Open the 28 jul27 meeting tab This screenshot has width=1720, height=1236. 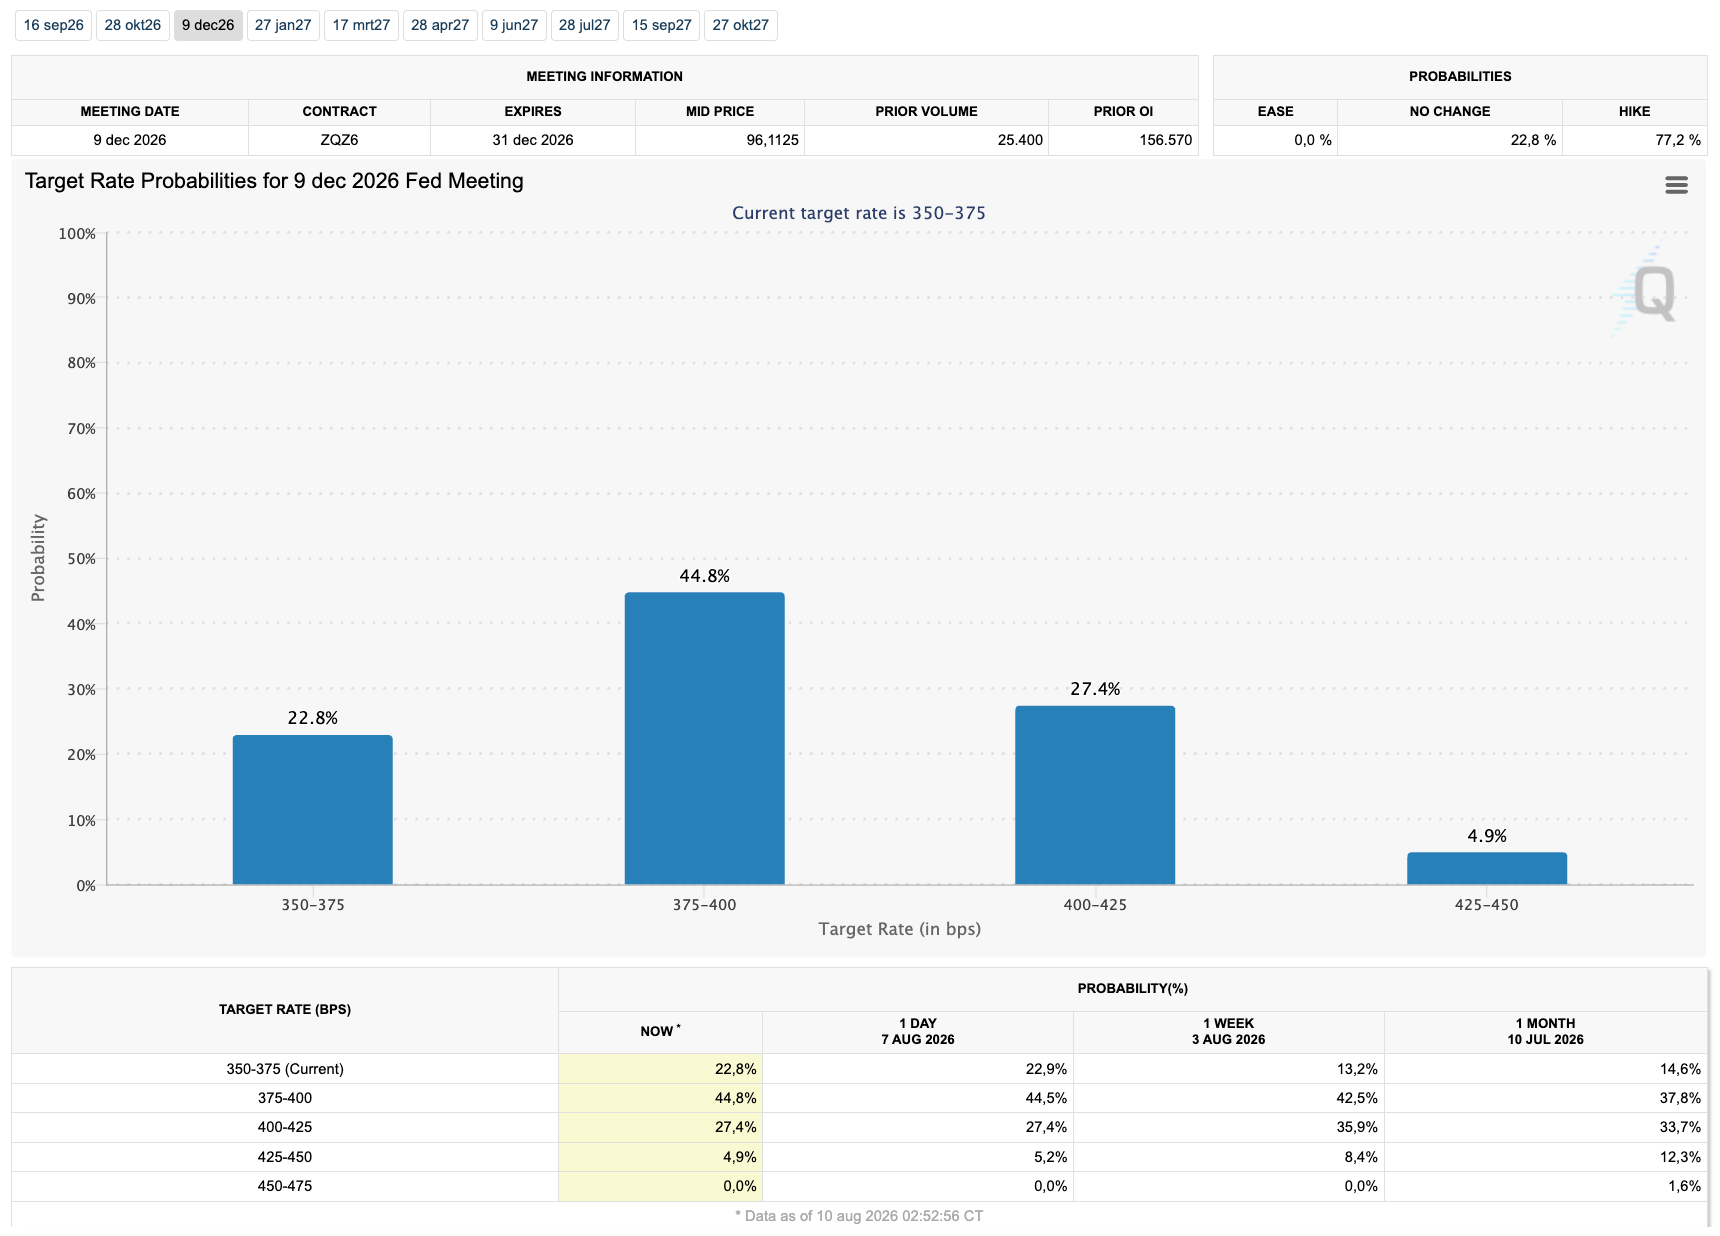[585, 25]
